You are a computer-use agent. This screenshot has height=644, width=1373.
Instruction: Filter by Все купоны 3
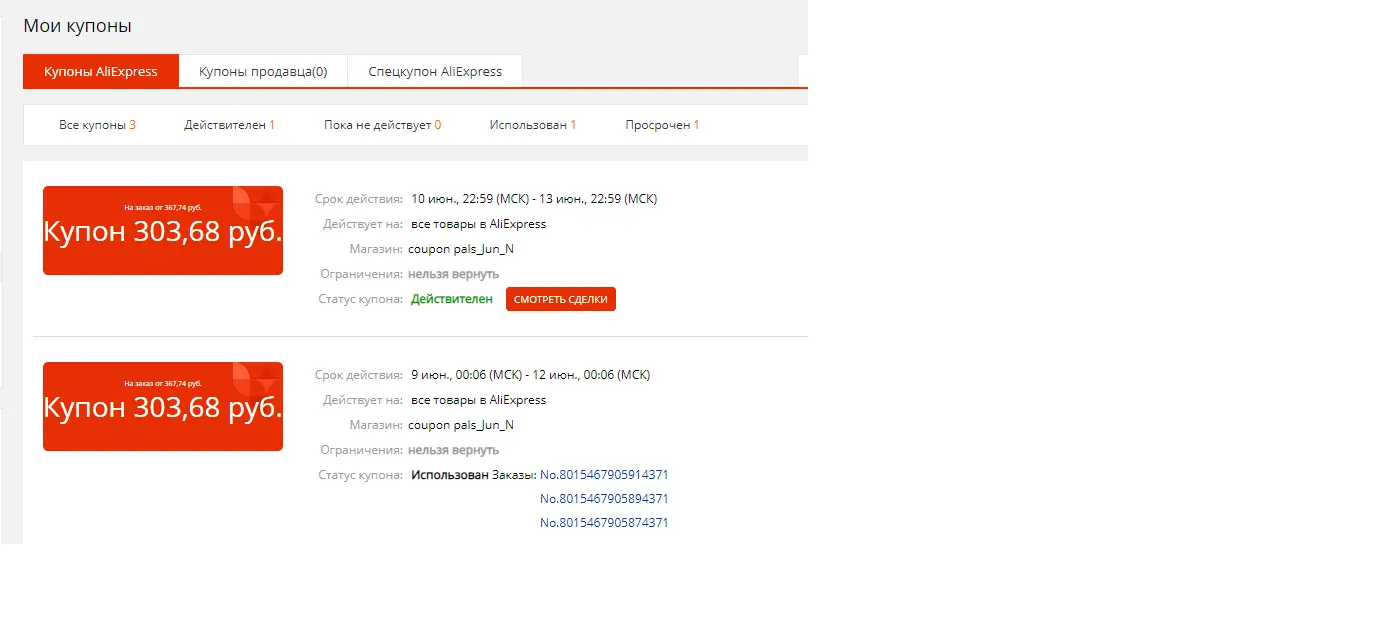(97, 125)
